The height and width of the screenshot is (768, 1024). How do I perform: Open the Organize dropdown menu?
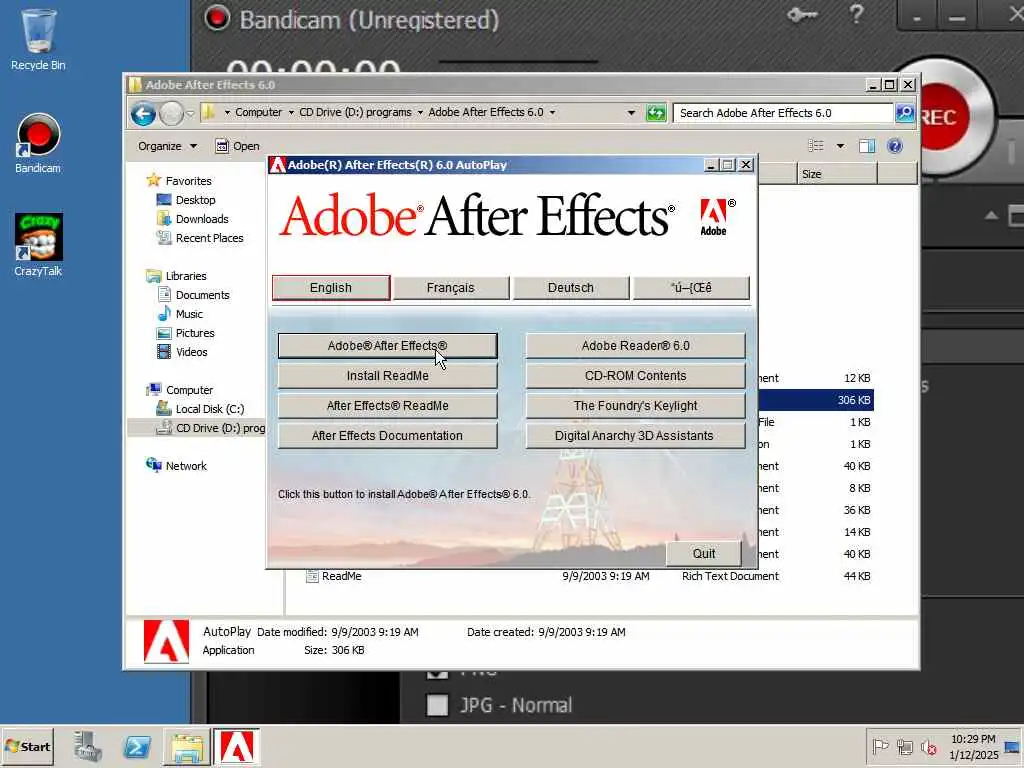click(167, 146)
